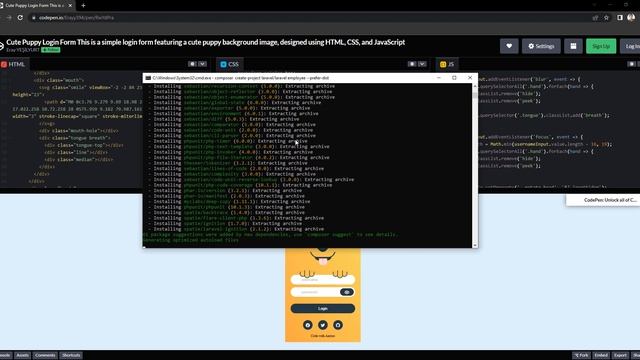The height and width of the screenshot is (360, 640).
Task: Click the username field in the puppy form
Action: point(322,280)
